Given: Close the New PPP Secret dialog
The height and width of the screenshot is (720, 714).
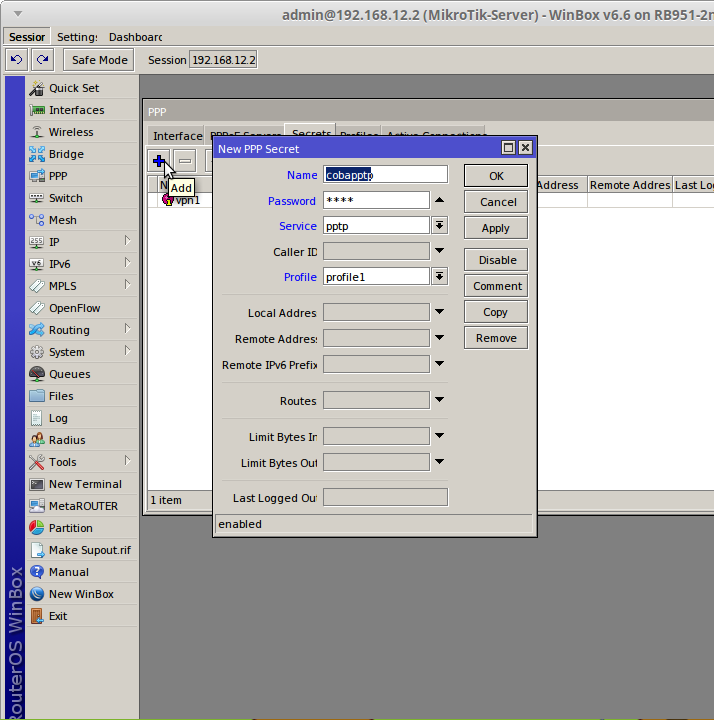Looking at the screenshot, I should point(525,148).
